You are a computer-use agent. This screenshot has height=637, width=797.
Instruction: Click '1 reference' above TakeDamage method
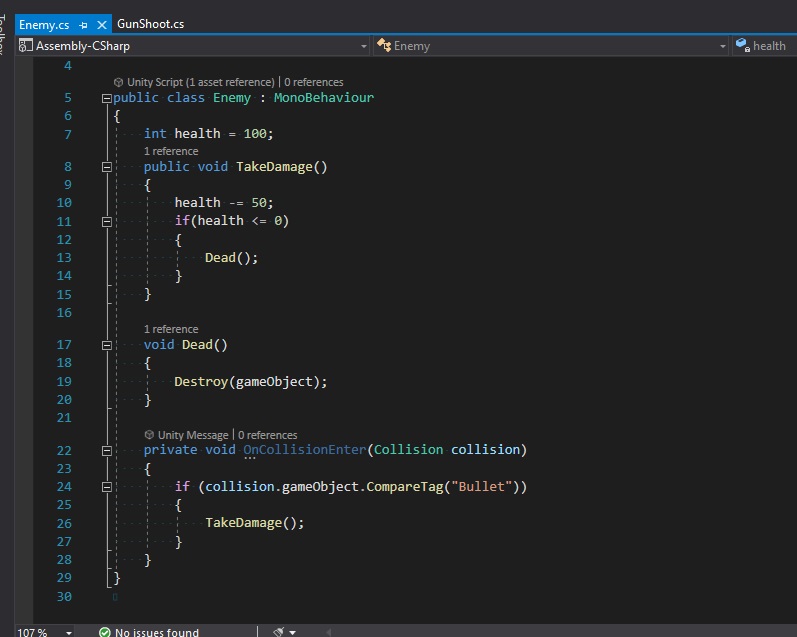pos(171,151)
